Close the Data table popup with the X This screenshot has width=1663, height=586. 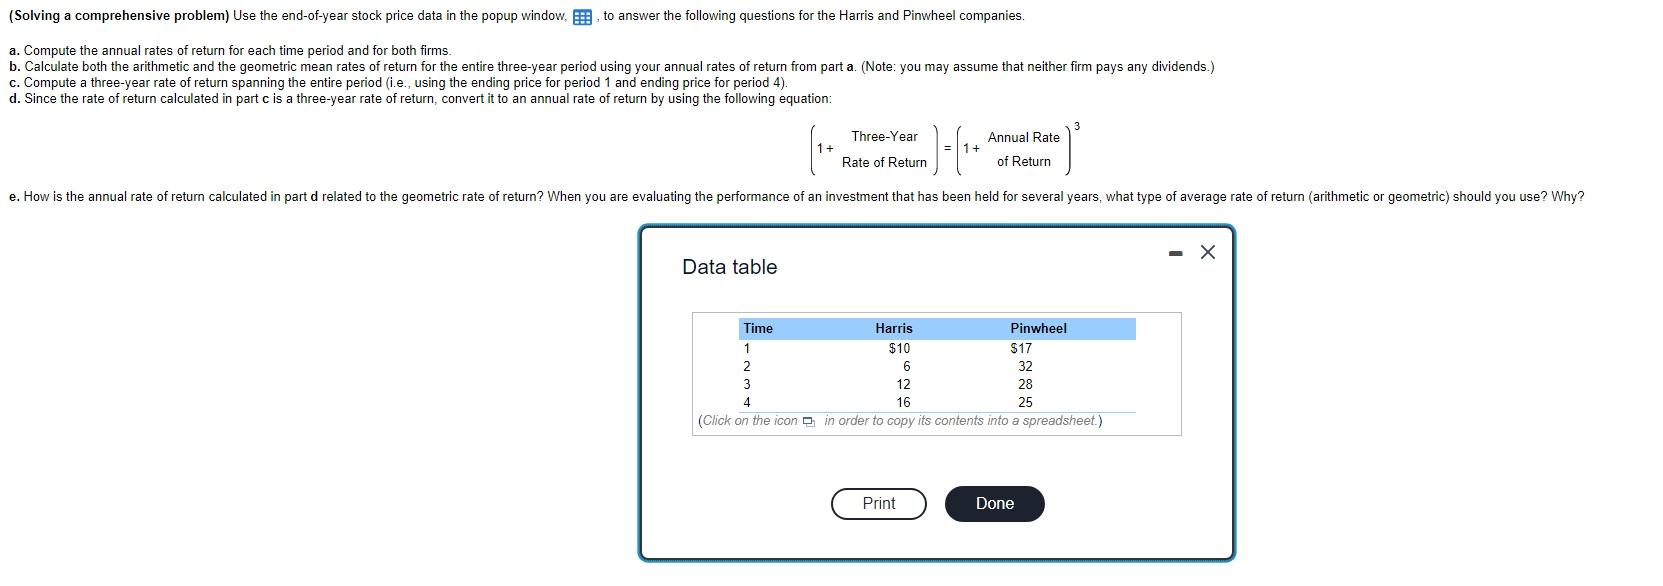coord(1206,252)
